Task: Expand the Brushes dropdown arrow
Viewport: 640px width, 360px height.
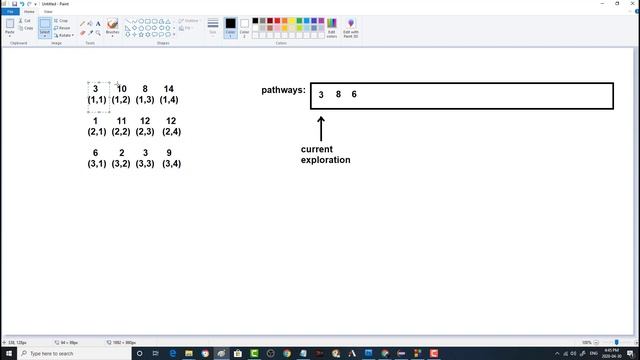Action: coord(112,36)
